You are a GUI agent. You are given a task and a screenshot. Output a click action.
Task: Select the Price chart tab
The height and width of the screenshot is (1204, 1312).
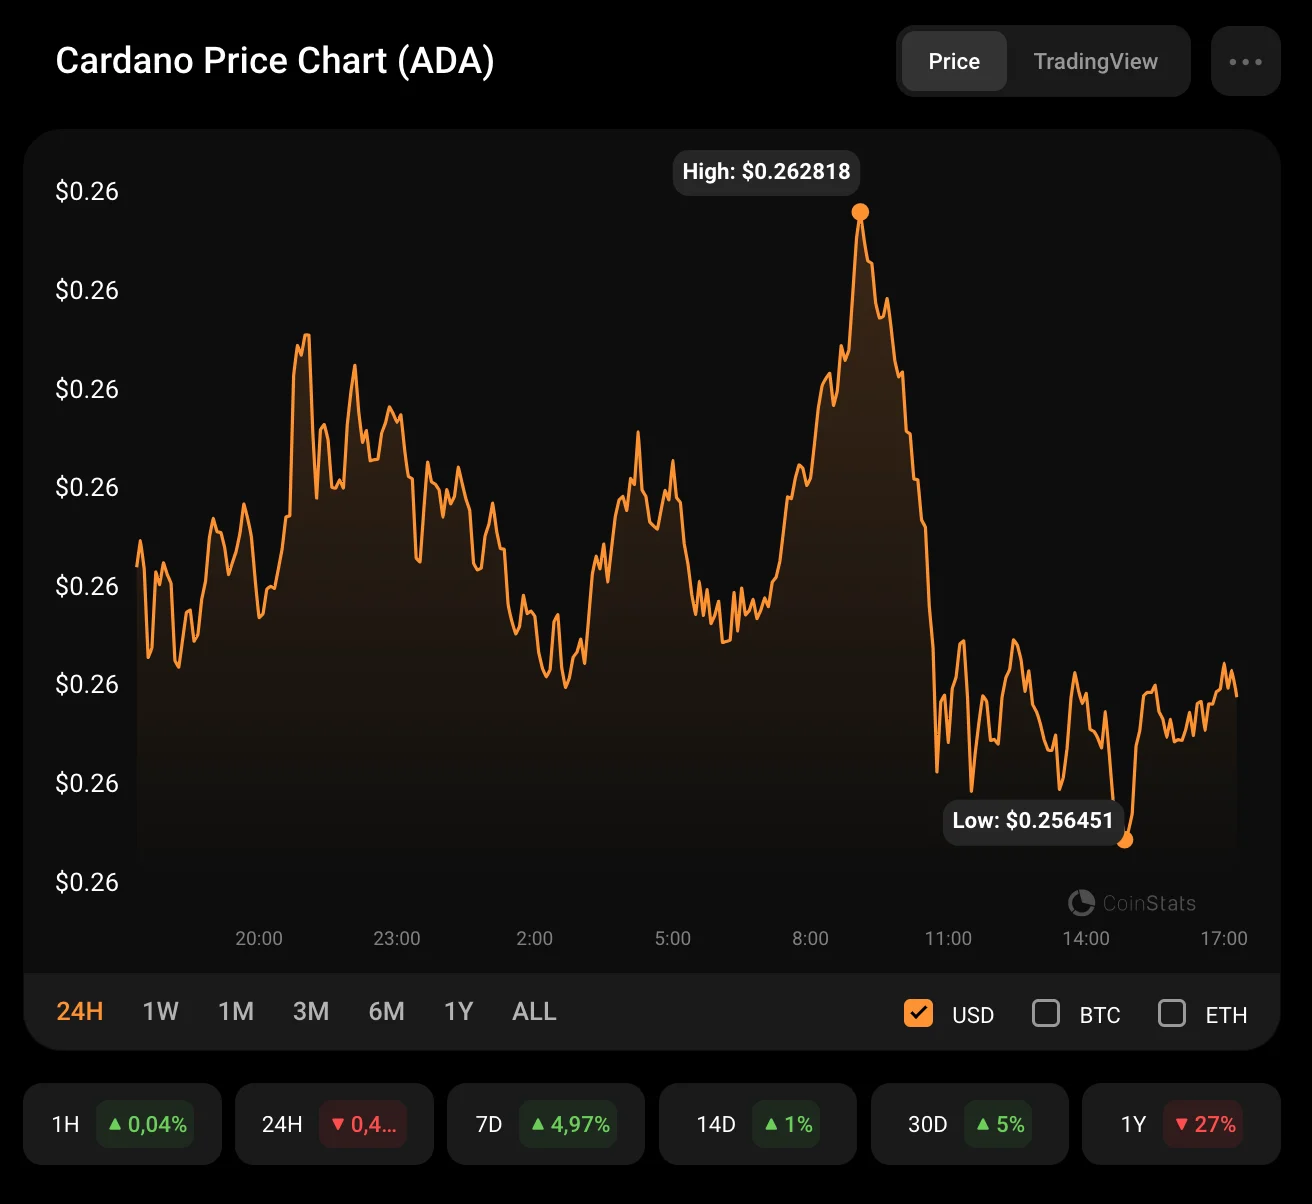coord(954,62)
